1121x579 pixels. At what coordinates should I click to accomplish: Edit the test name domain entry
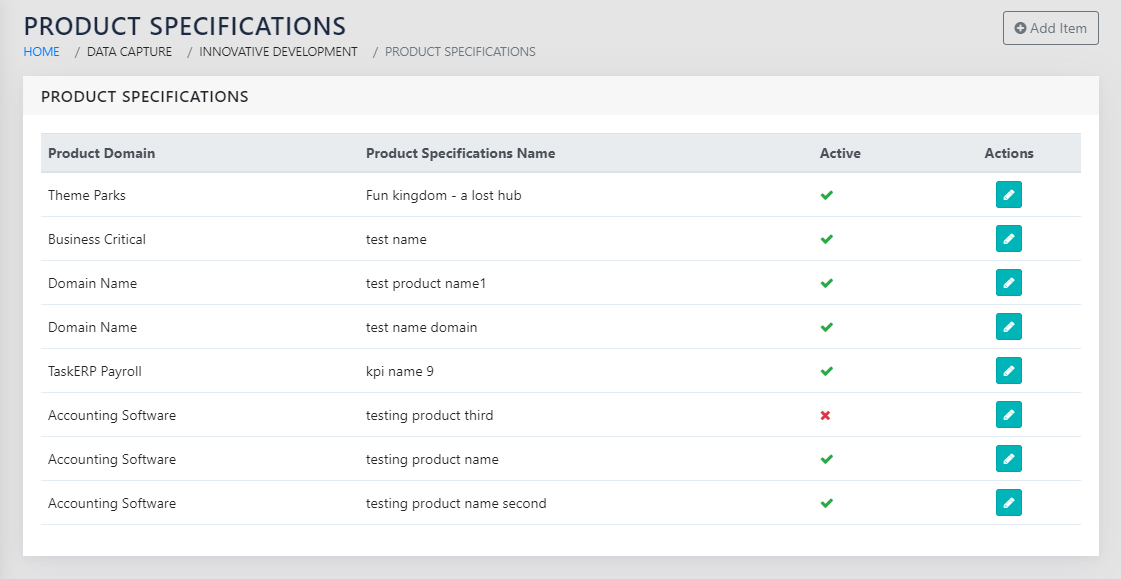(x=1008, y=327)
